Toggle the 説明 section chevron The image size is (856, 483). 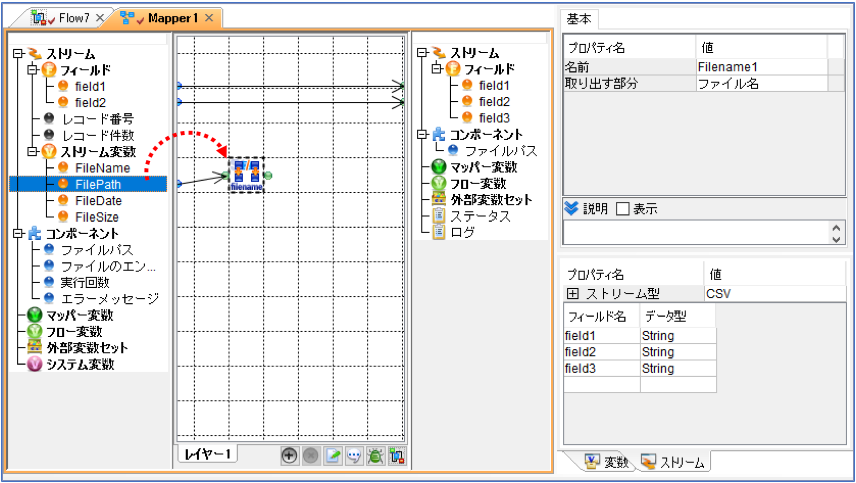pyautogui.click(x=571, y=208)
